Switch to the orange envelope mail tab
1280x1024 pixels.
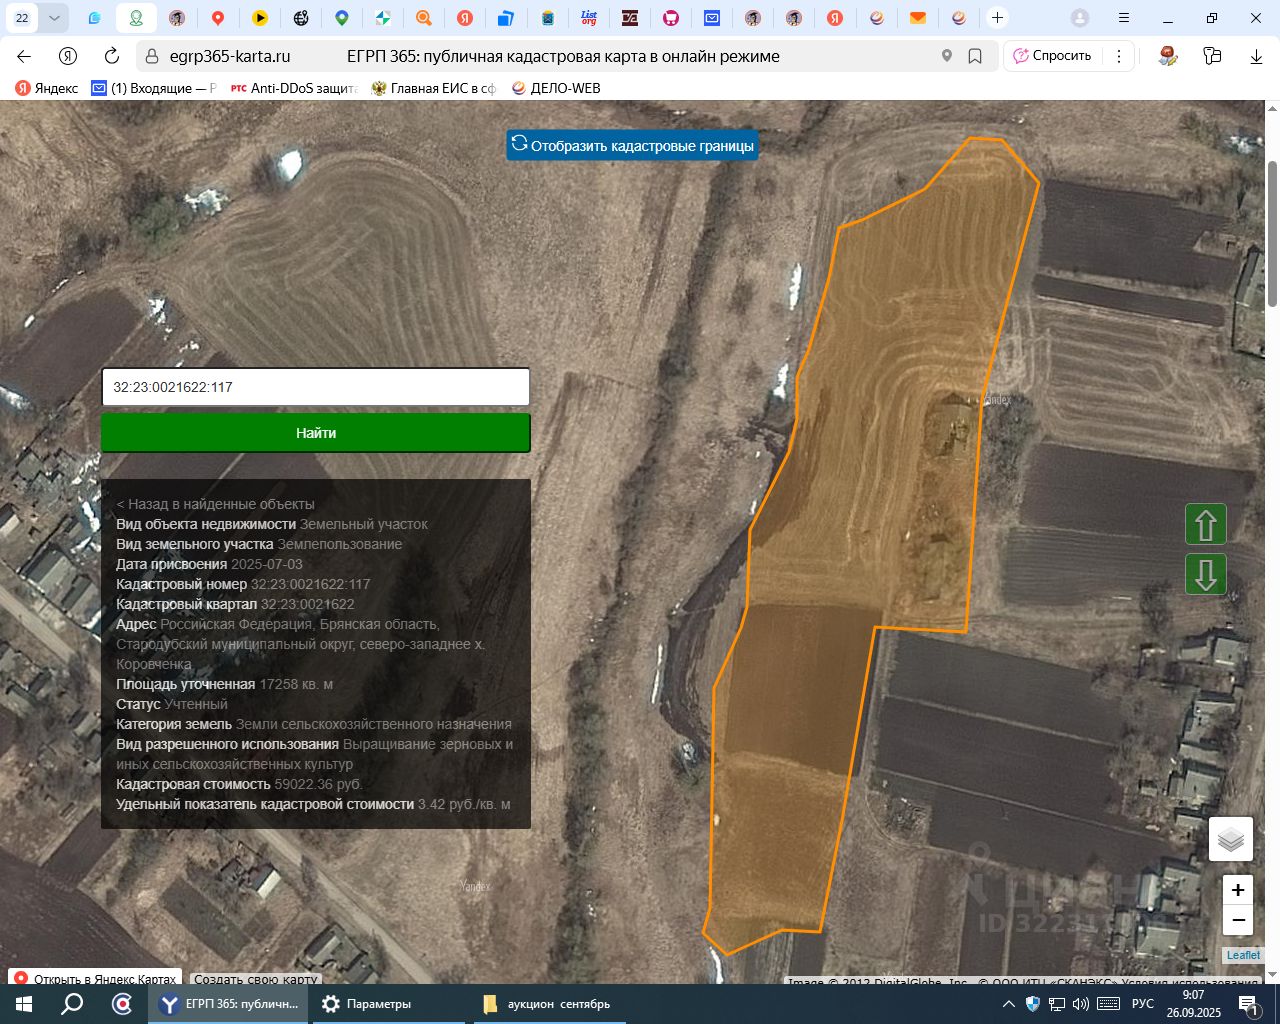coord(917,18)
